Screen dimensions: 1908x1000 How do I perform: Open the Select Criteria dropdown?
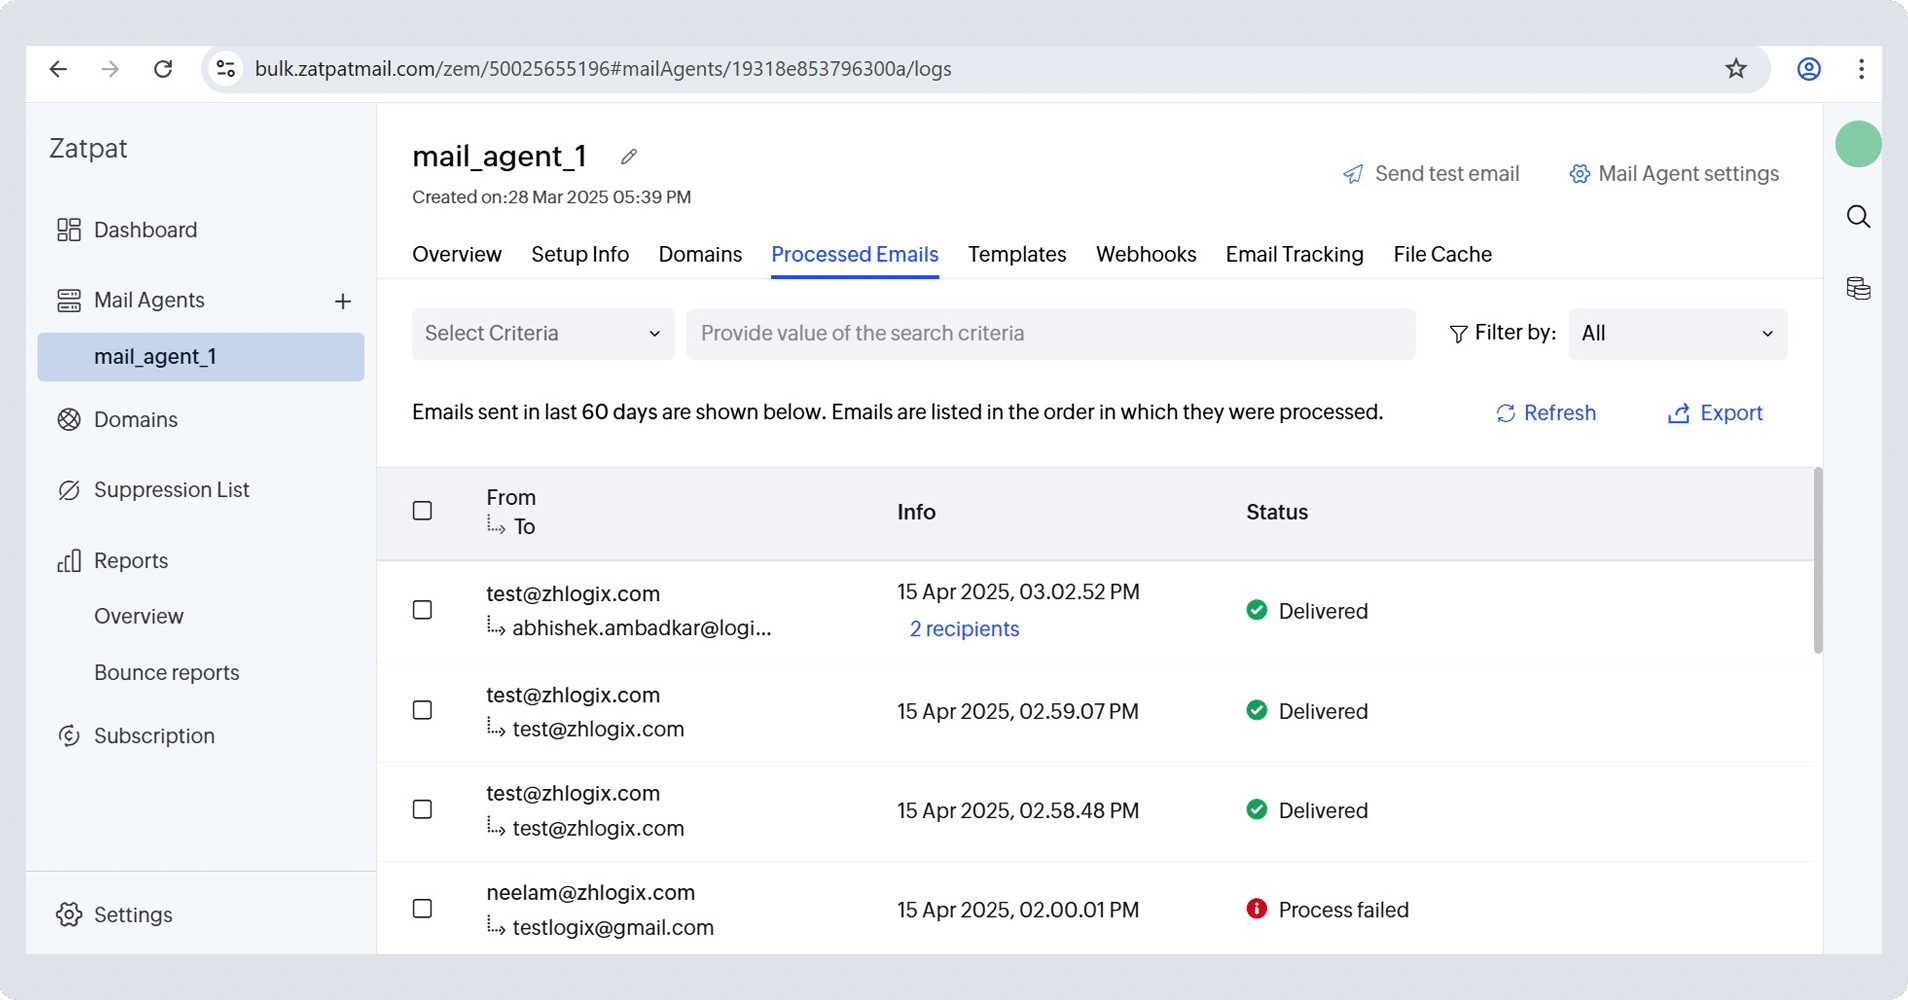(543, 334)
